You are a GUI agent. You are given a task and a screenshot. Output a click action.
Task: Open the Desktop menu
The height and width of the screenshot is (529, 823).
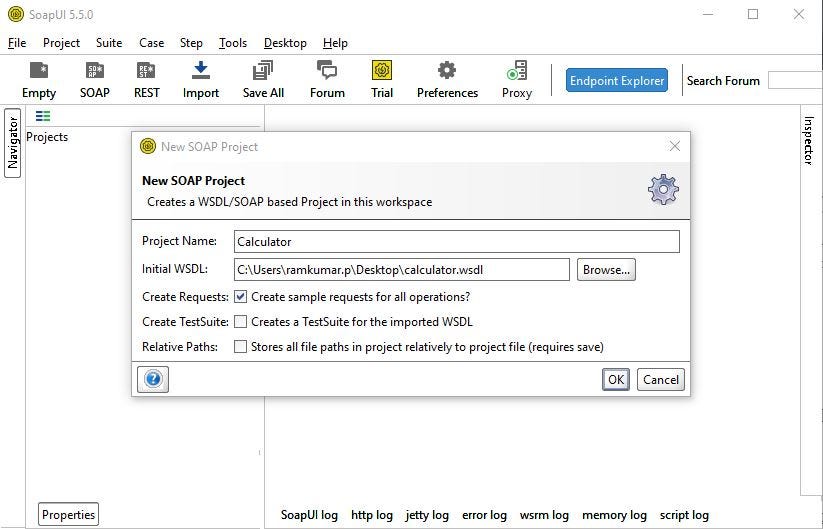[285, 43]
